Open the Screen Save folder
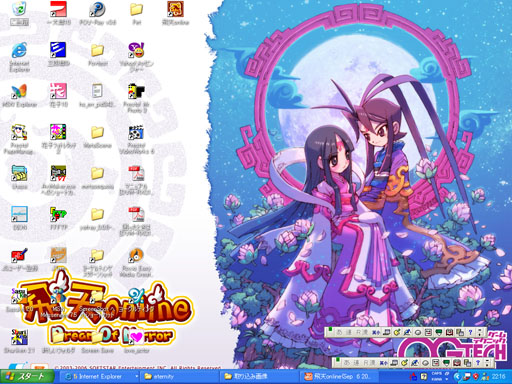This screenshot has height=384, width=512. (x=97, y=337)
